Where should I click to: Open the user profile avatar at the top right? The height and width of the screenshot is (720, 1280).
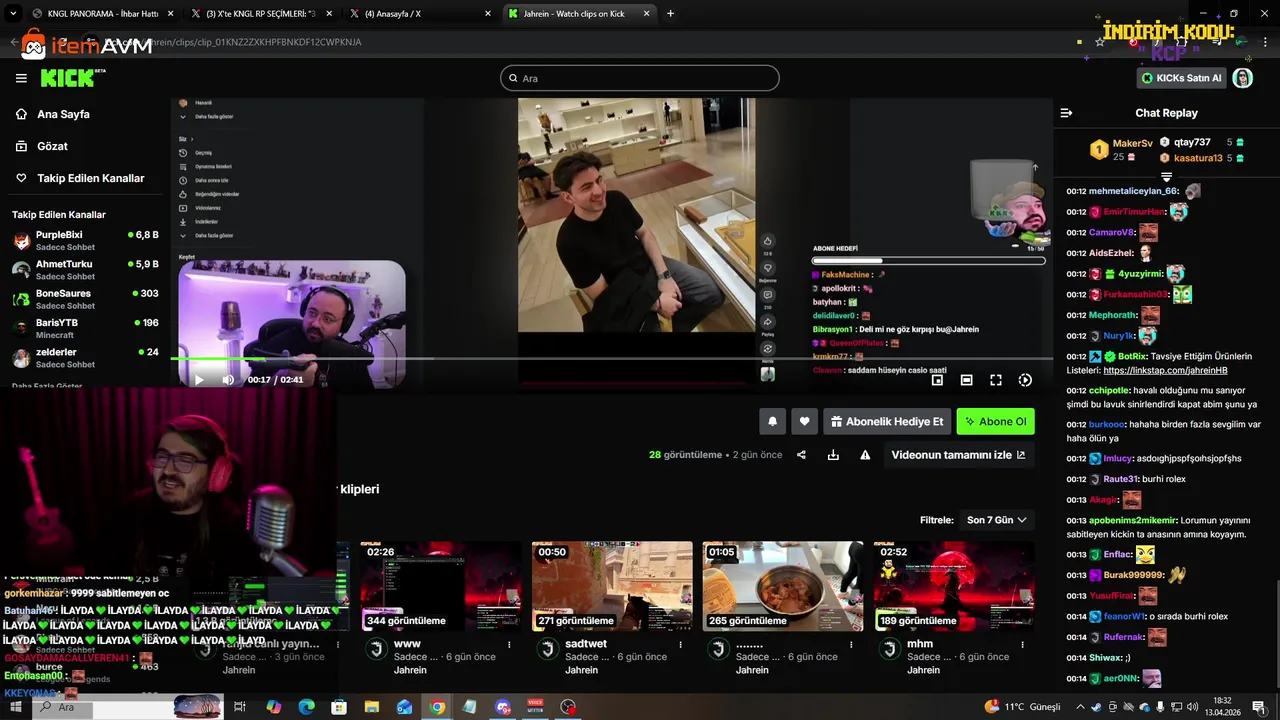point(1243,78)
